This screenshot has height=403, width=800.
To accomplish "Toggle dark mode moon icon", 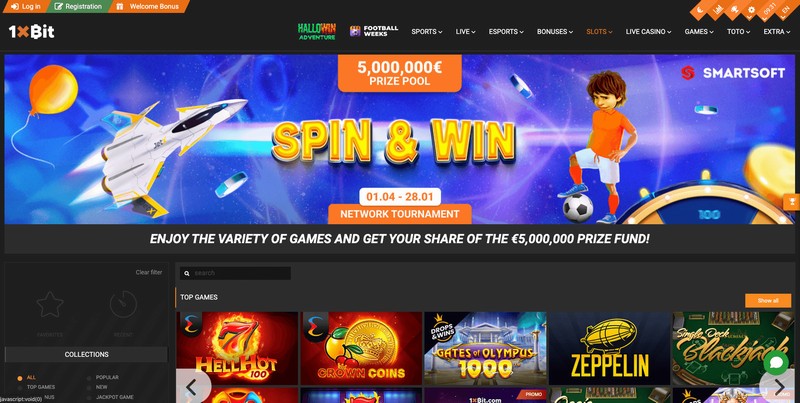I will [700, 10].
